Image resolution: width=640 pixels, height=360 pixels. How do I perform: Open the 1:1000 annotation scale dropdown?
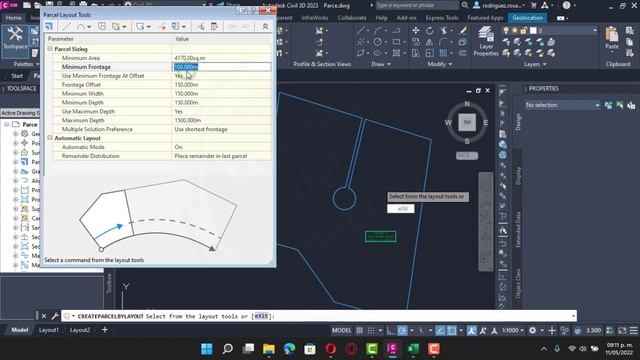click(513, 330)
